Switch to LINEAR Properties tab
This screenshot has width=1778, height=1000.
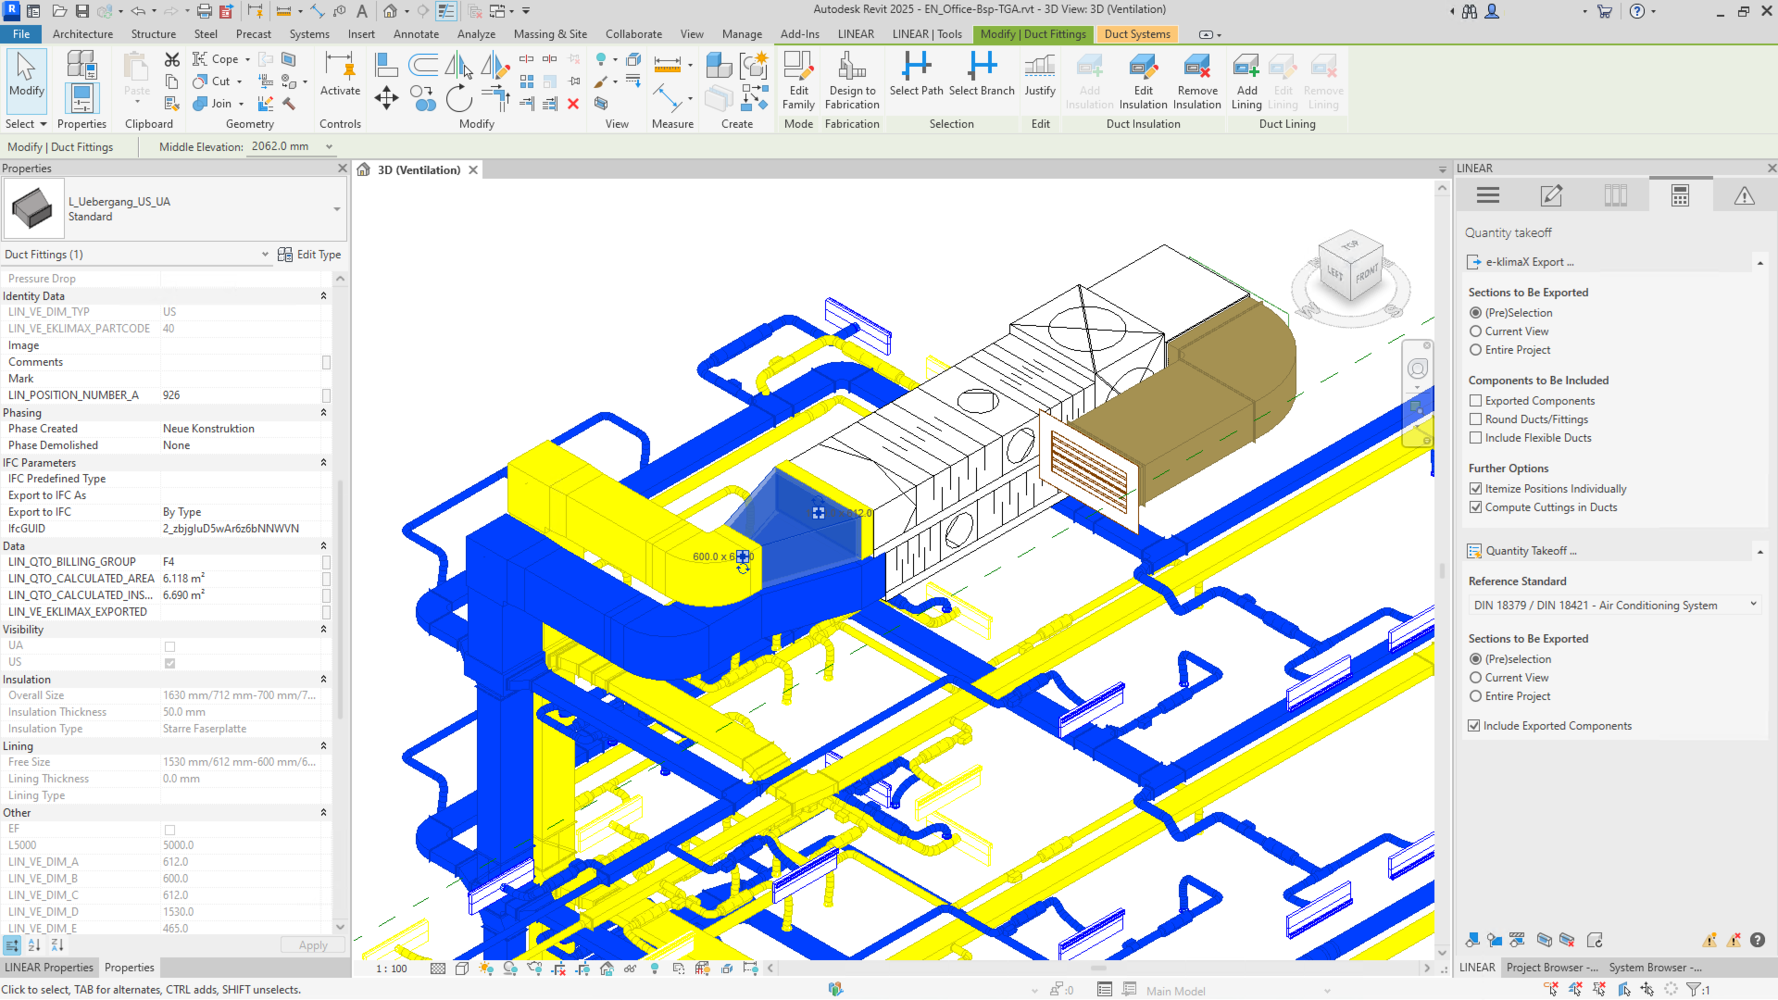click(x=49, y=968)
